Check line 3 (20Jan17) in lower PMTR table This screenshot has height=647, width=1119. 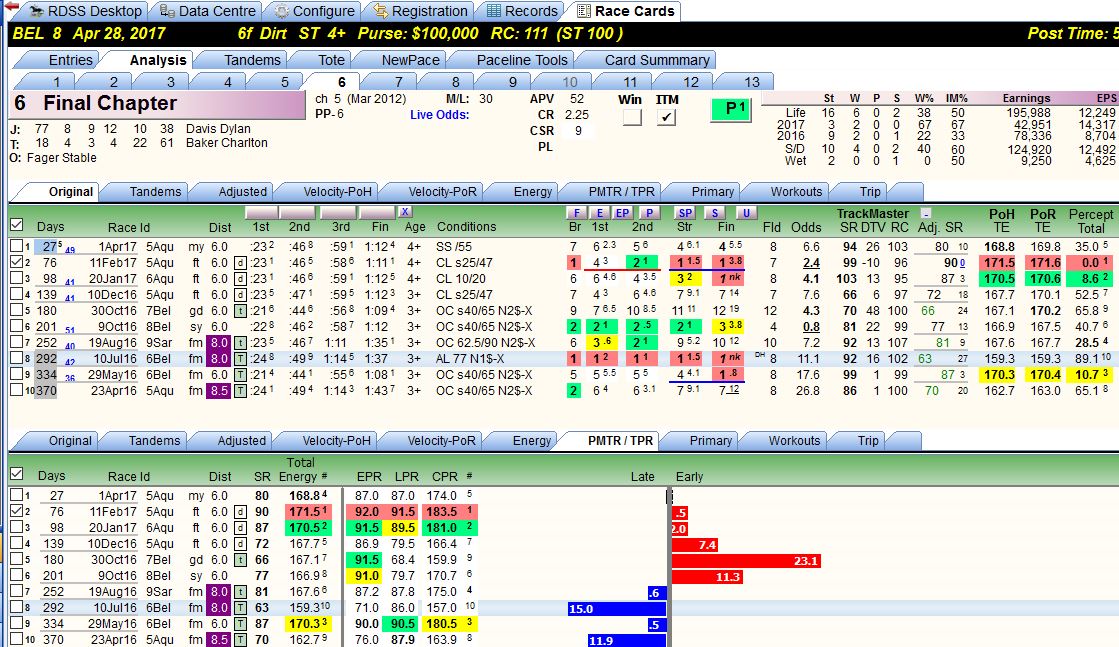click(16, 527)
